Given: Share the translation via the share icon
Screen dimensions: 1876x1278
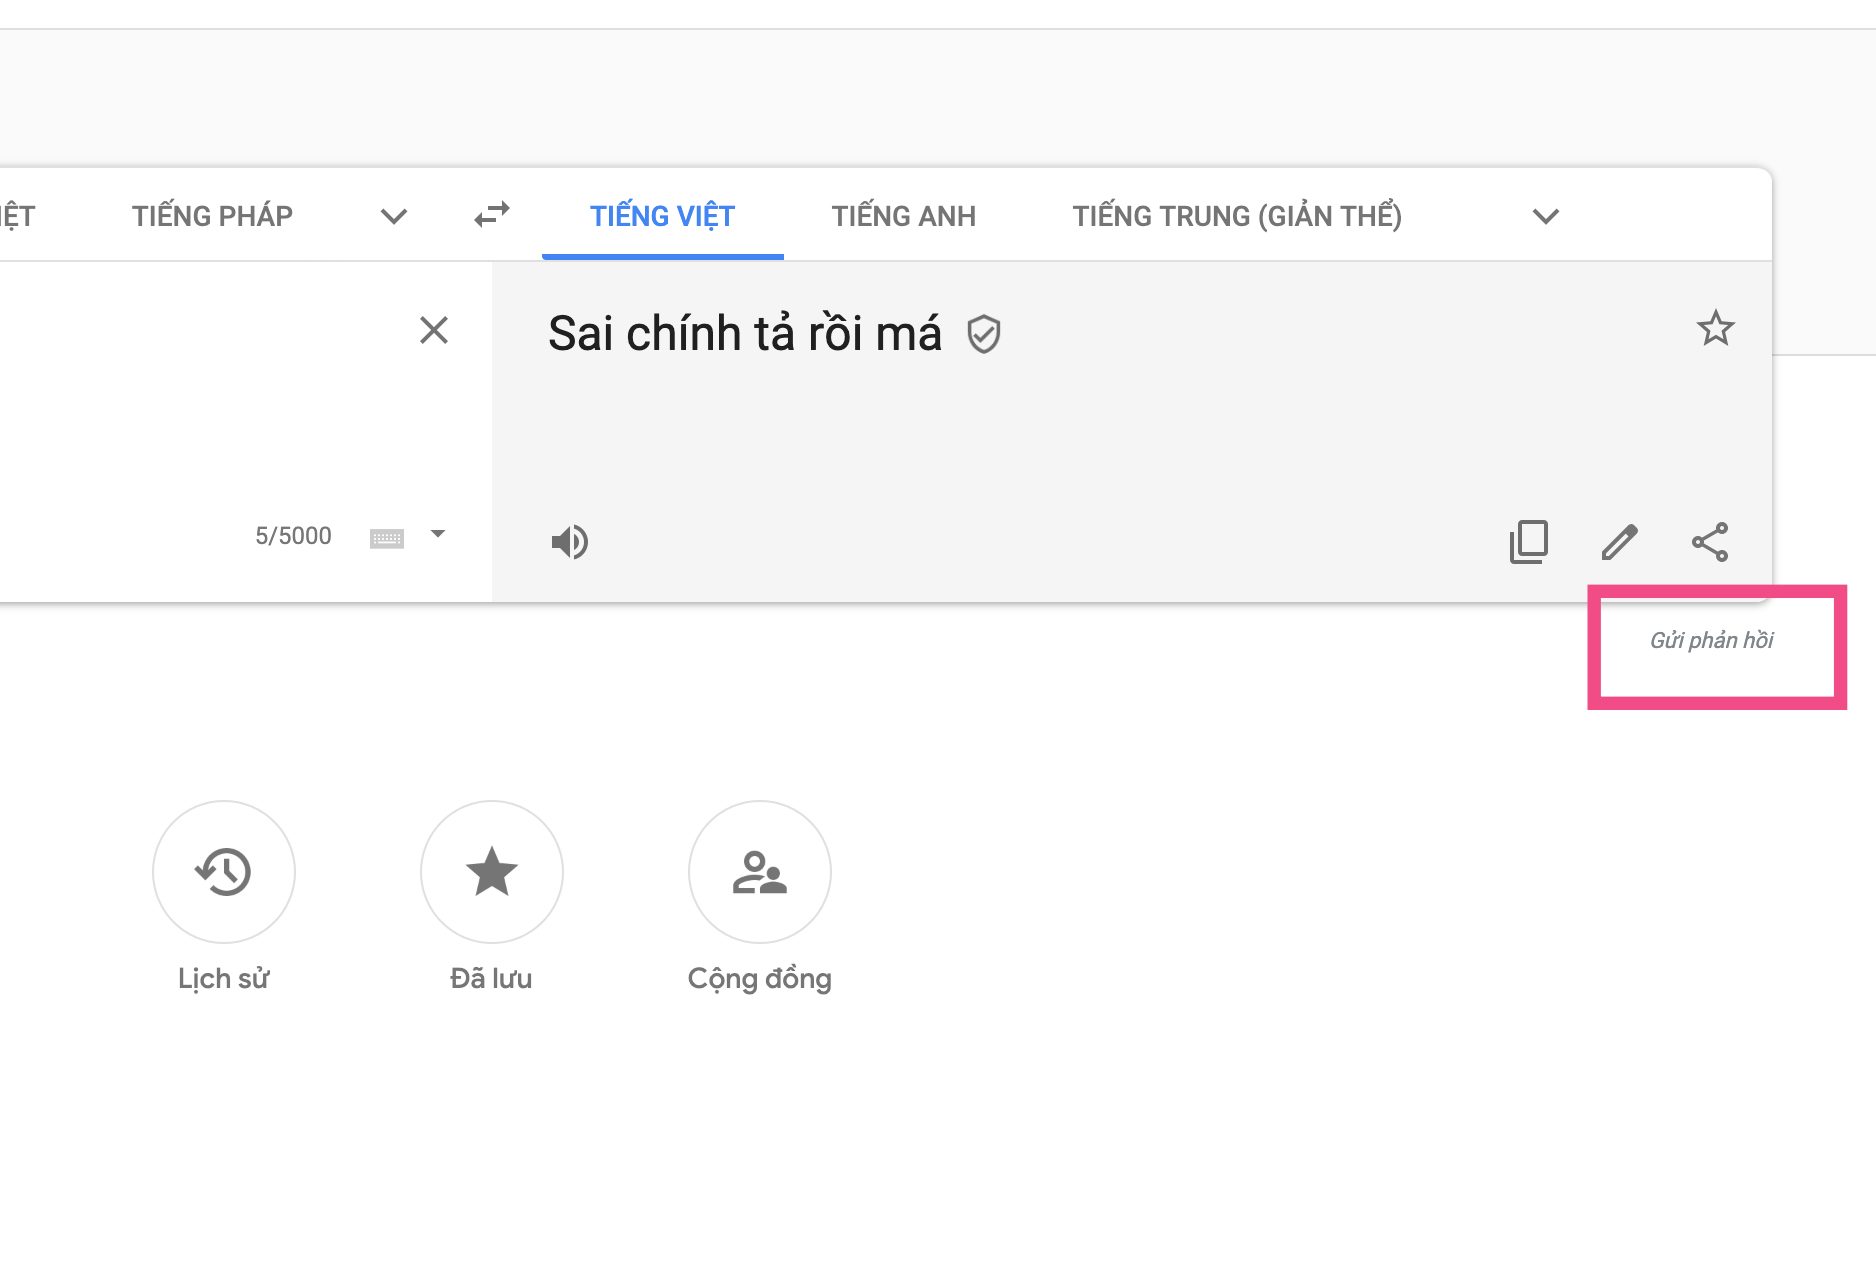Looking at the screenshot, I should tap(1710, 542).
